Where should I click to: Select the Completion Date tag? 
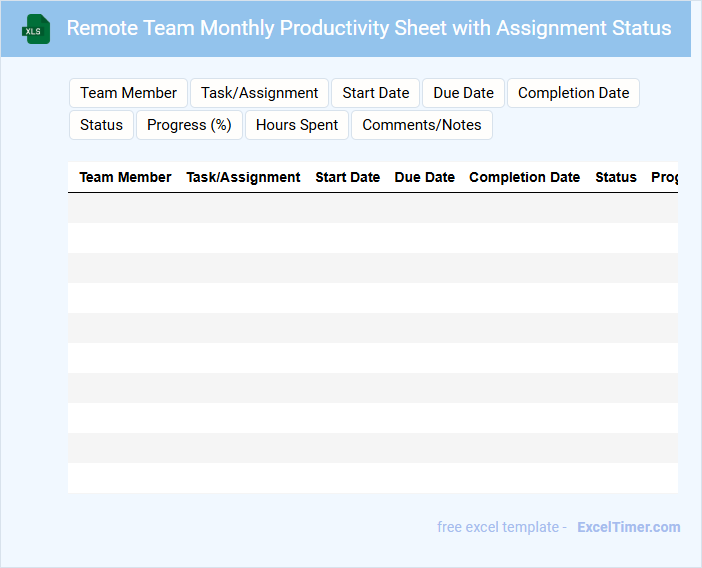click(573, 93)
